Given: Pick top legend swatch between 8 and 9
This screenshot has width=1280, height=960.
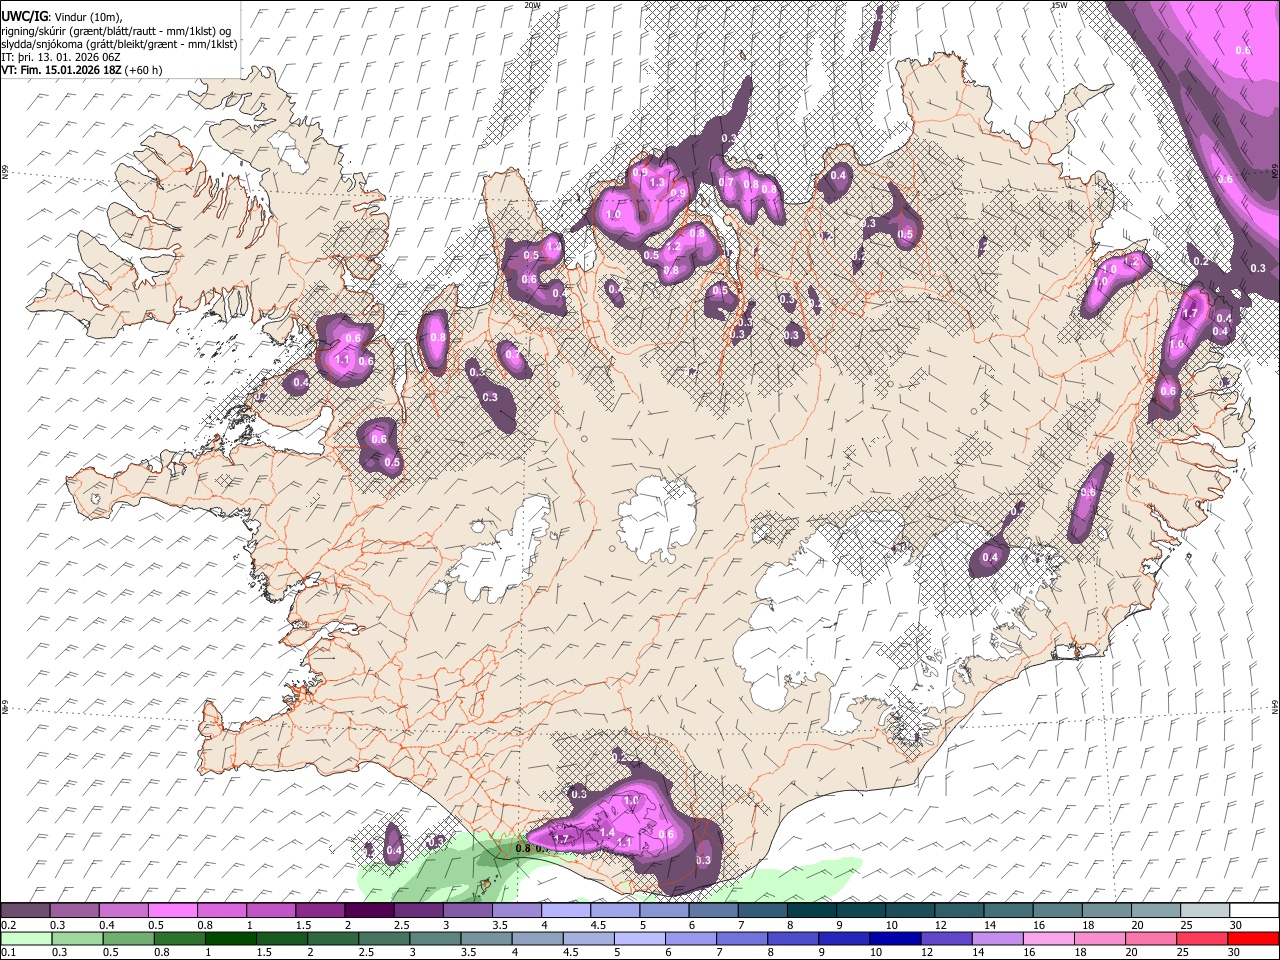Looking at the screenshot, I should 812,911.
